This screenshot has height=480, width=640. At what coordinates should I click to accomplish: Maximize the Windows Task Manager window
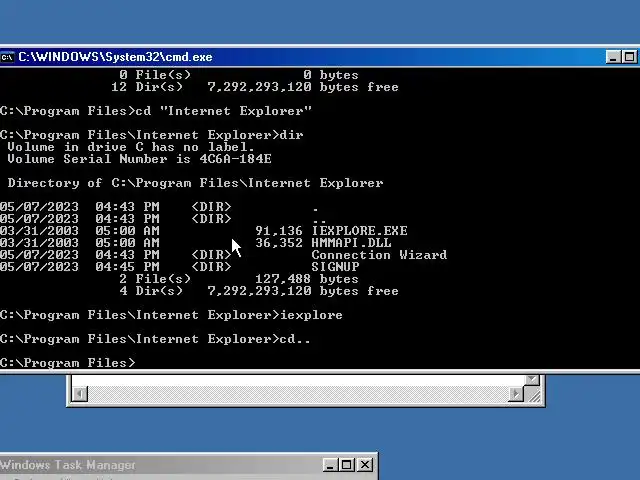(347, 465)
